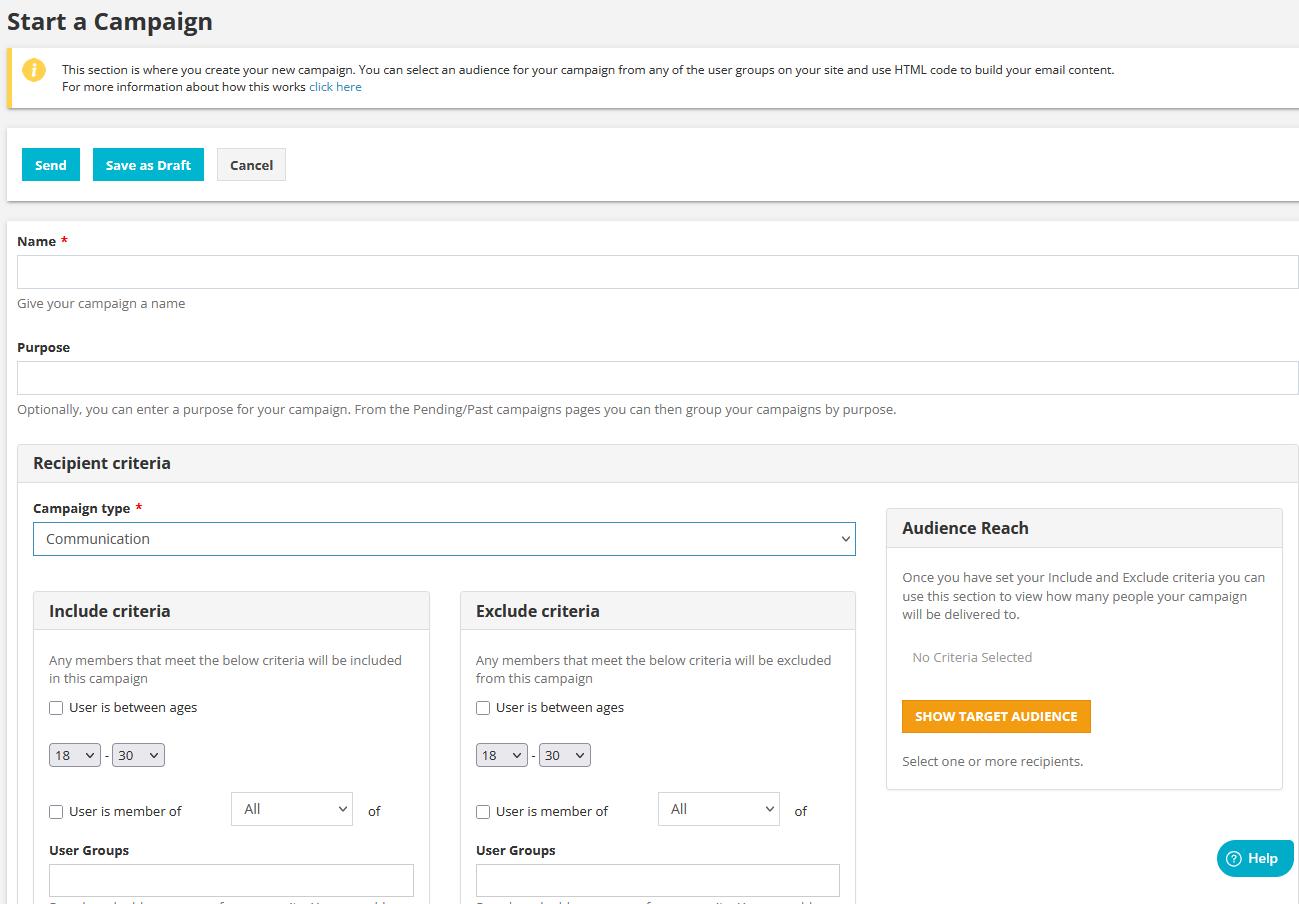This screenshot has width=1299, height=904.
Task: Enable include criteria age range checkbox
Action: point(56,708)
